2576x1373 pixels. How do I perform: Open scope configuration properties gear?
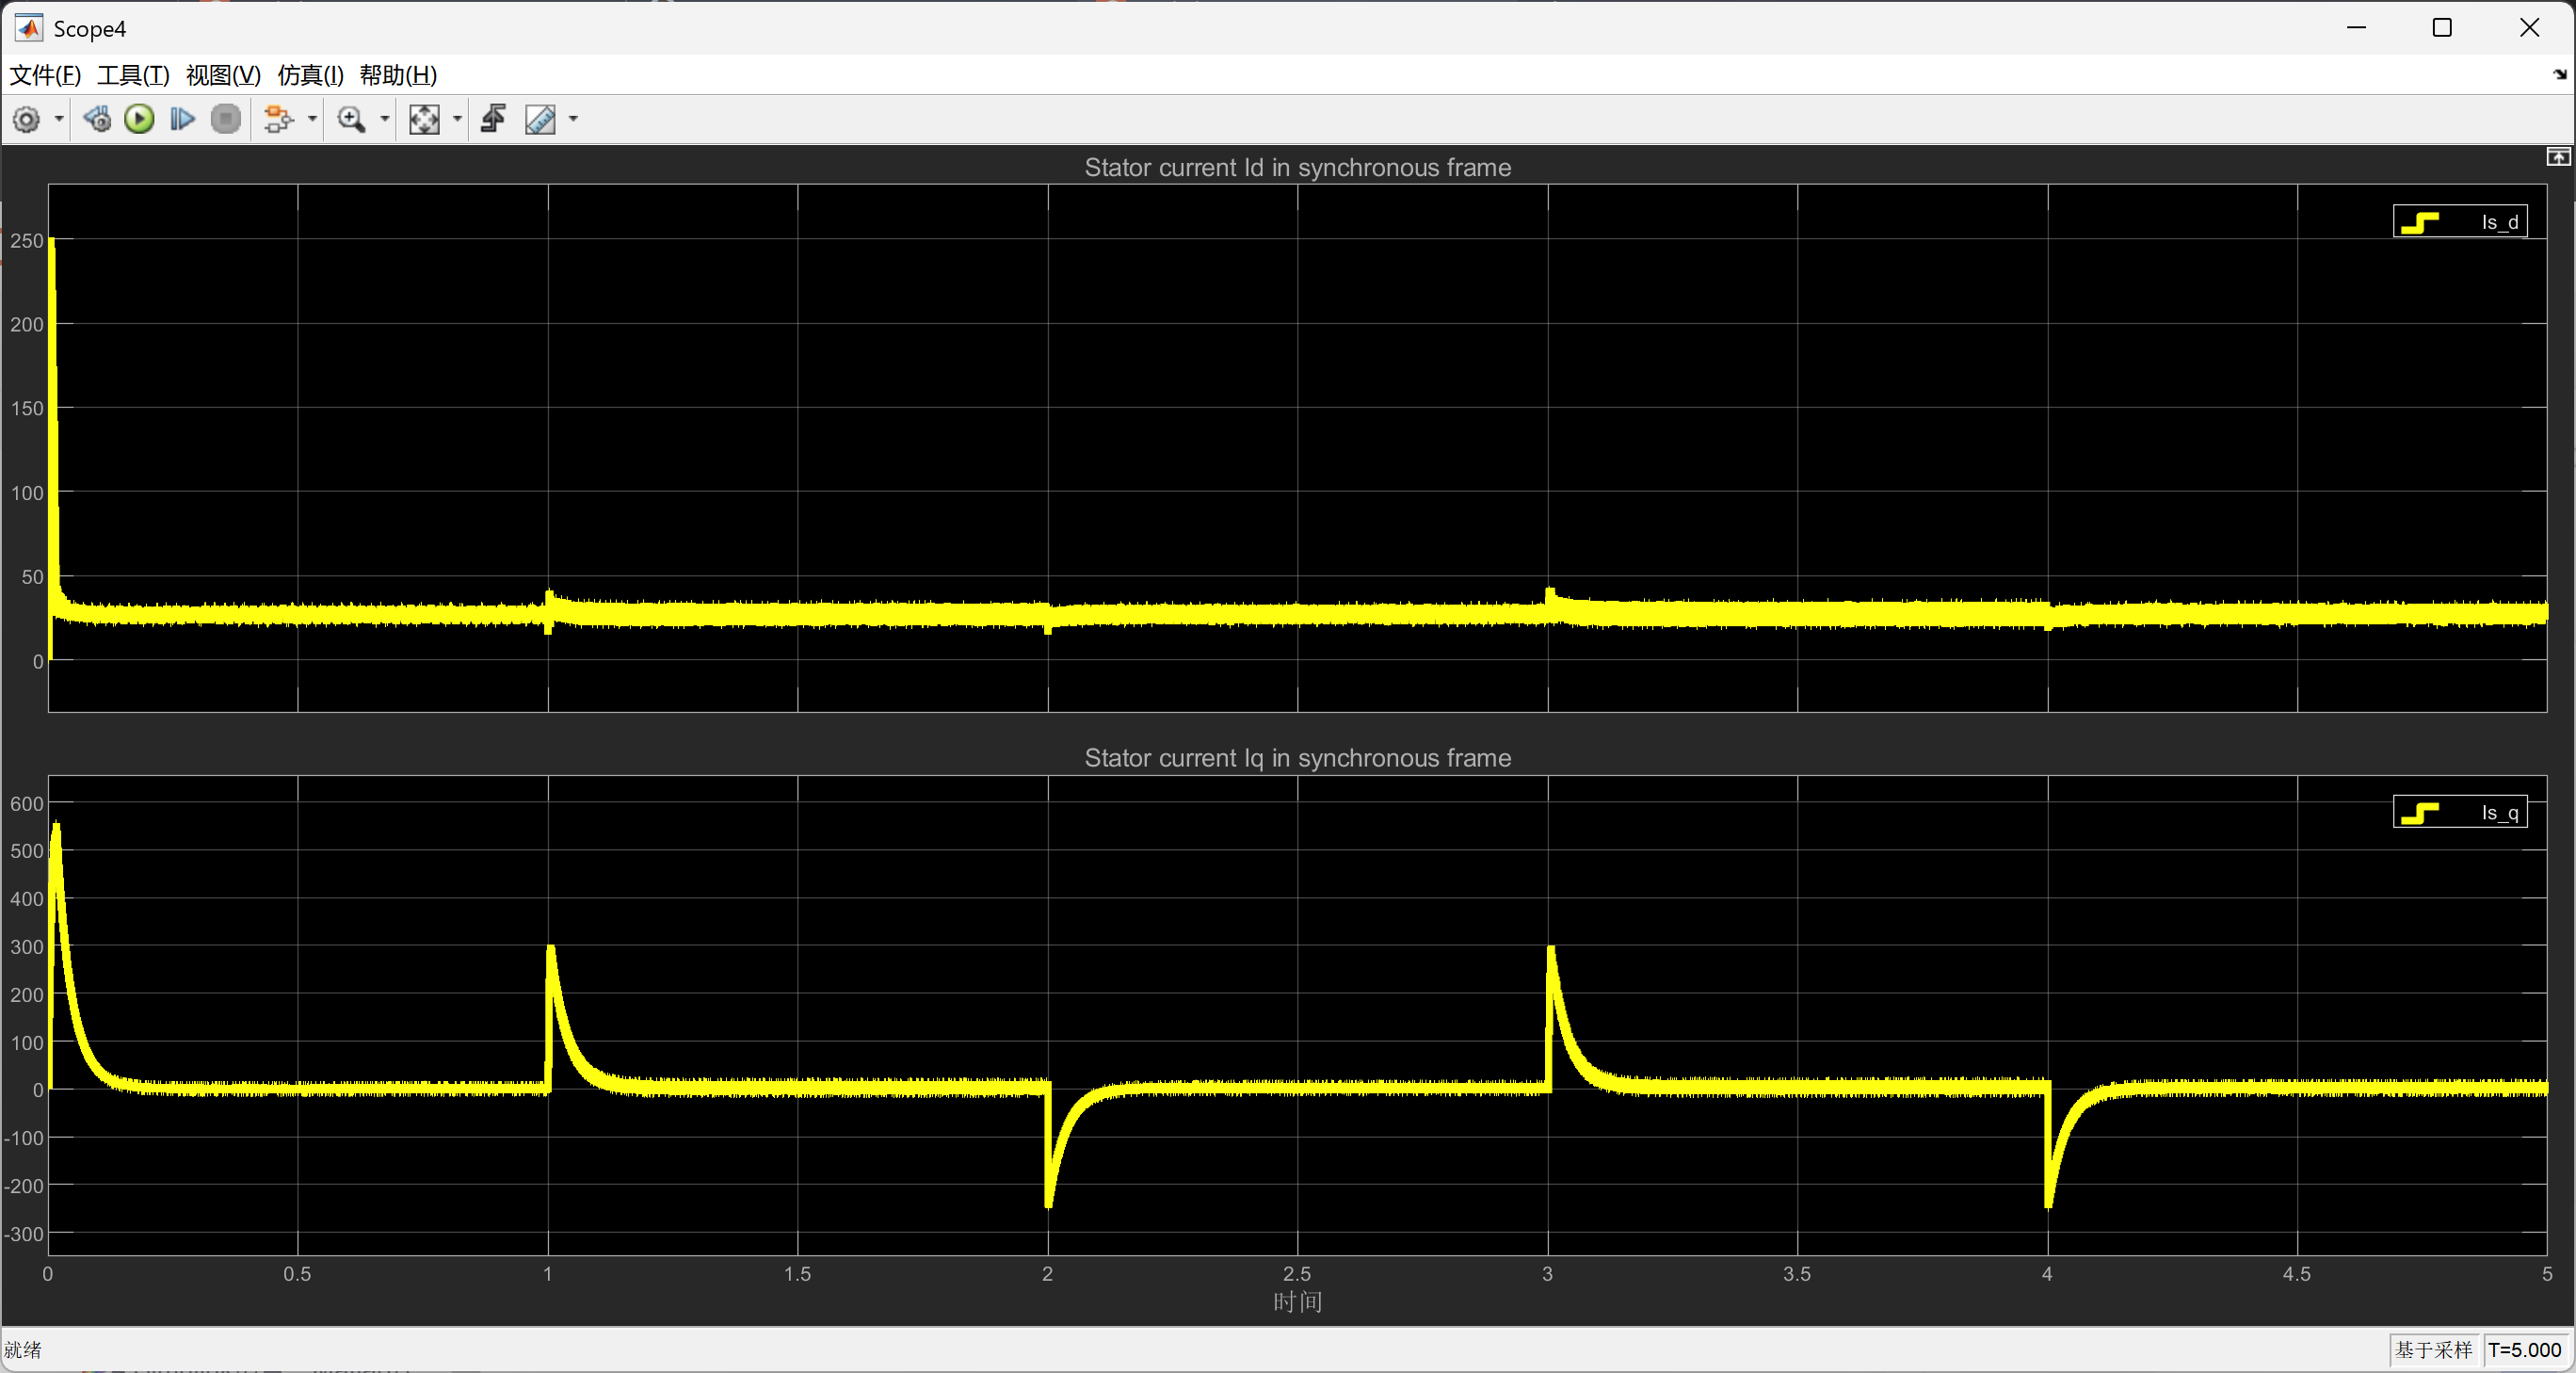[x=26, y=120]
